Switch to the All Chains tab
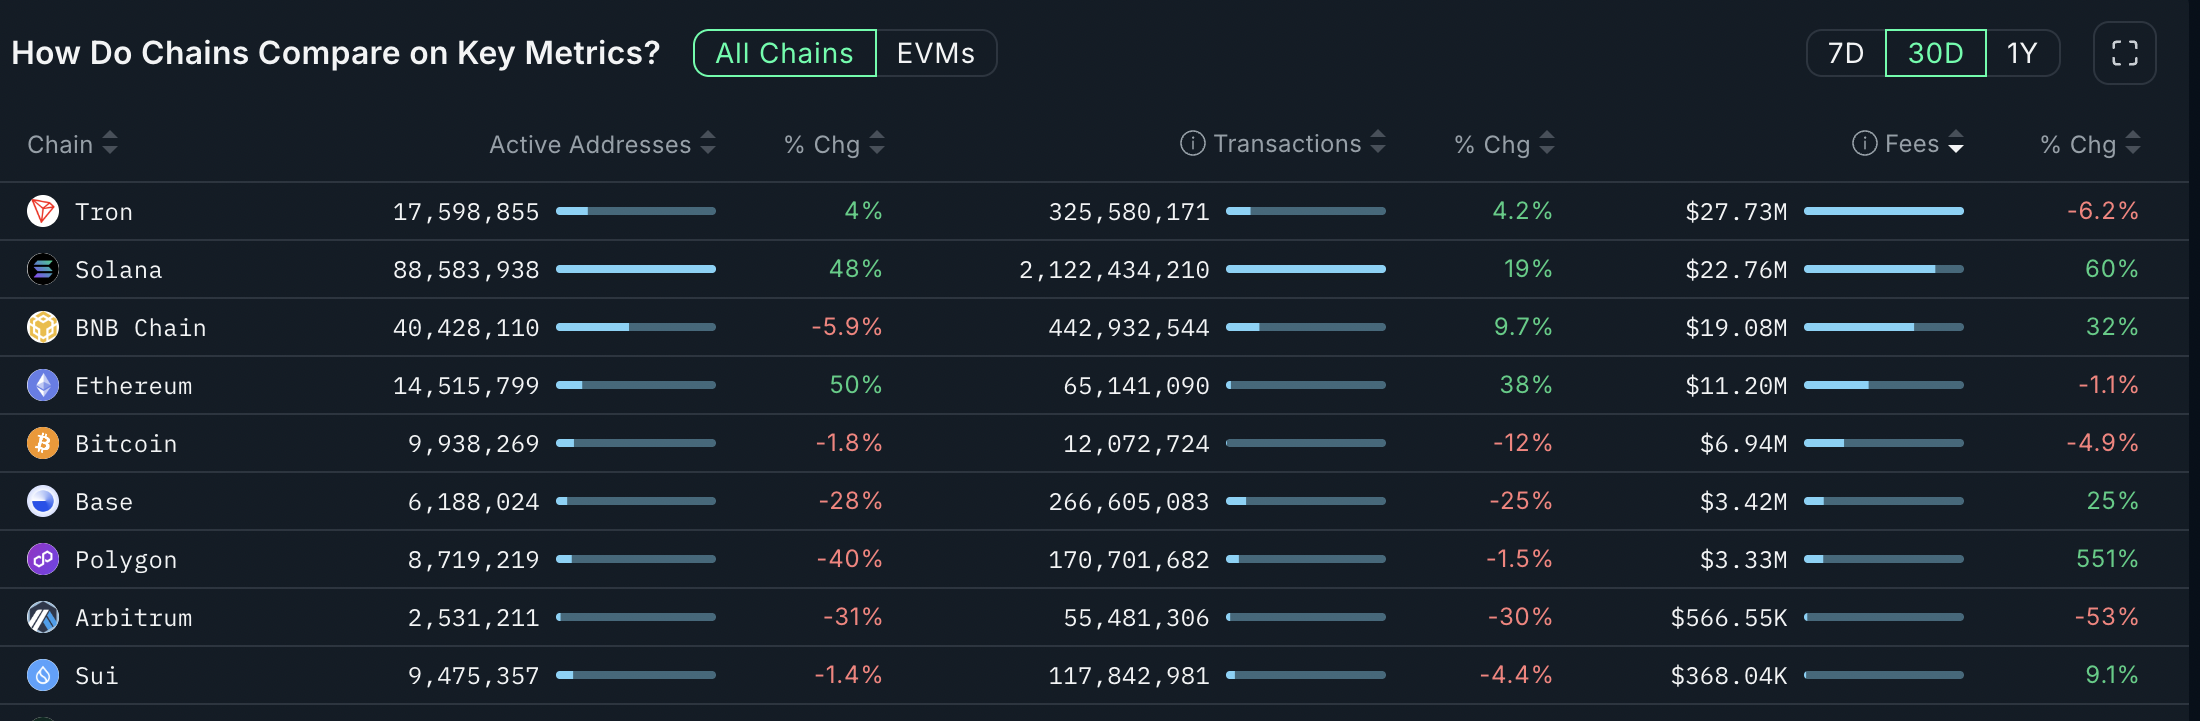2200x721 pixels. click(x=784, y=53)
